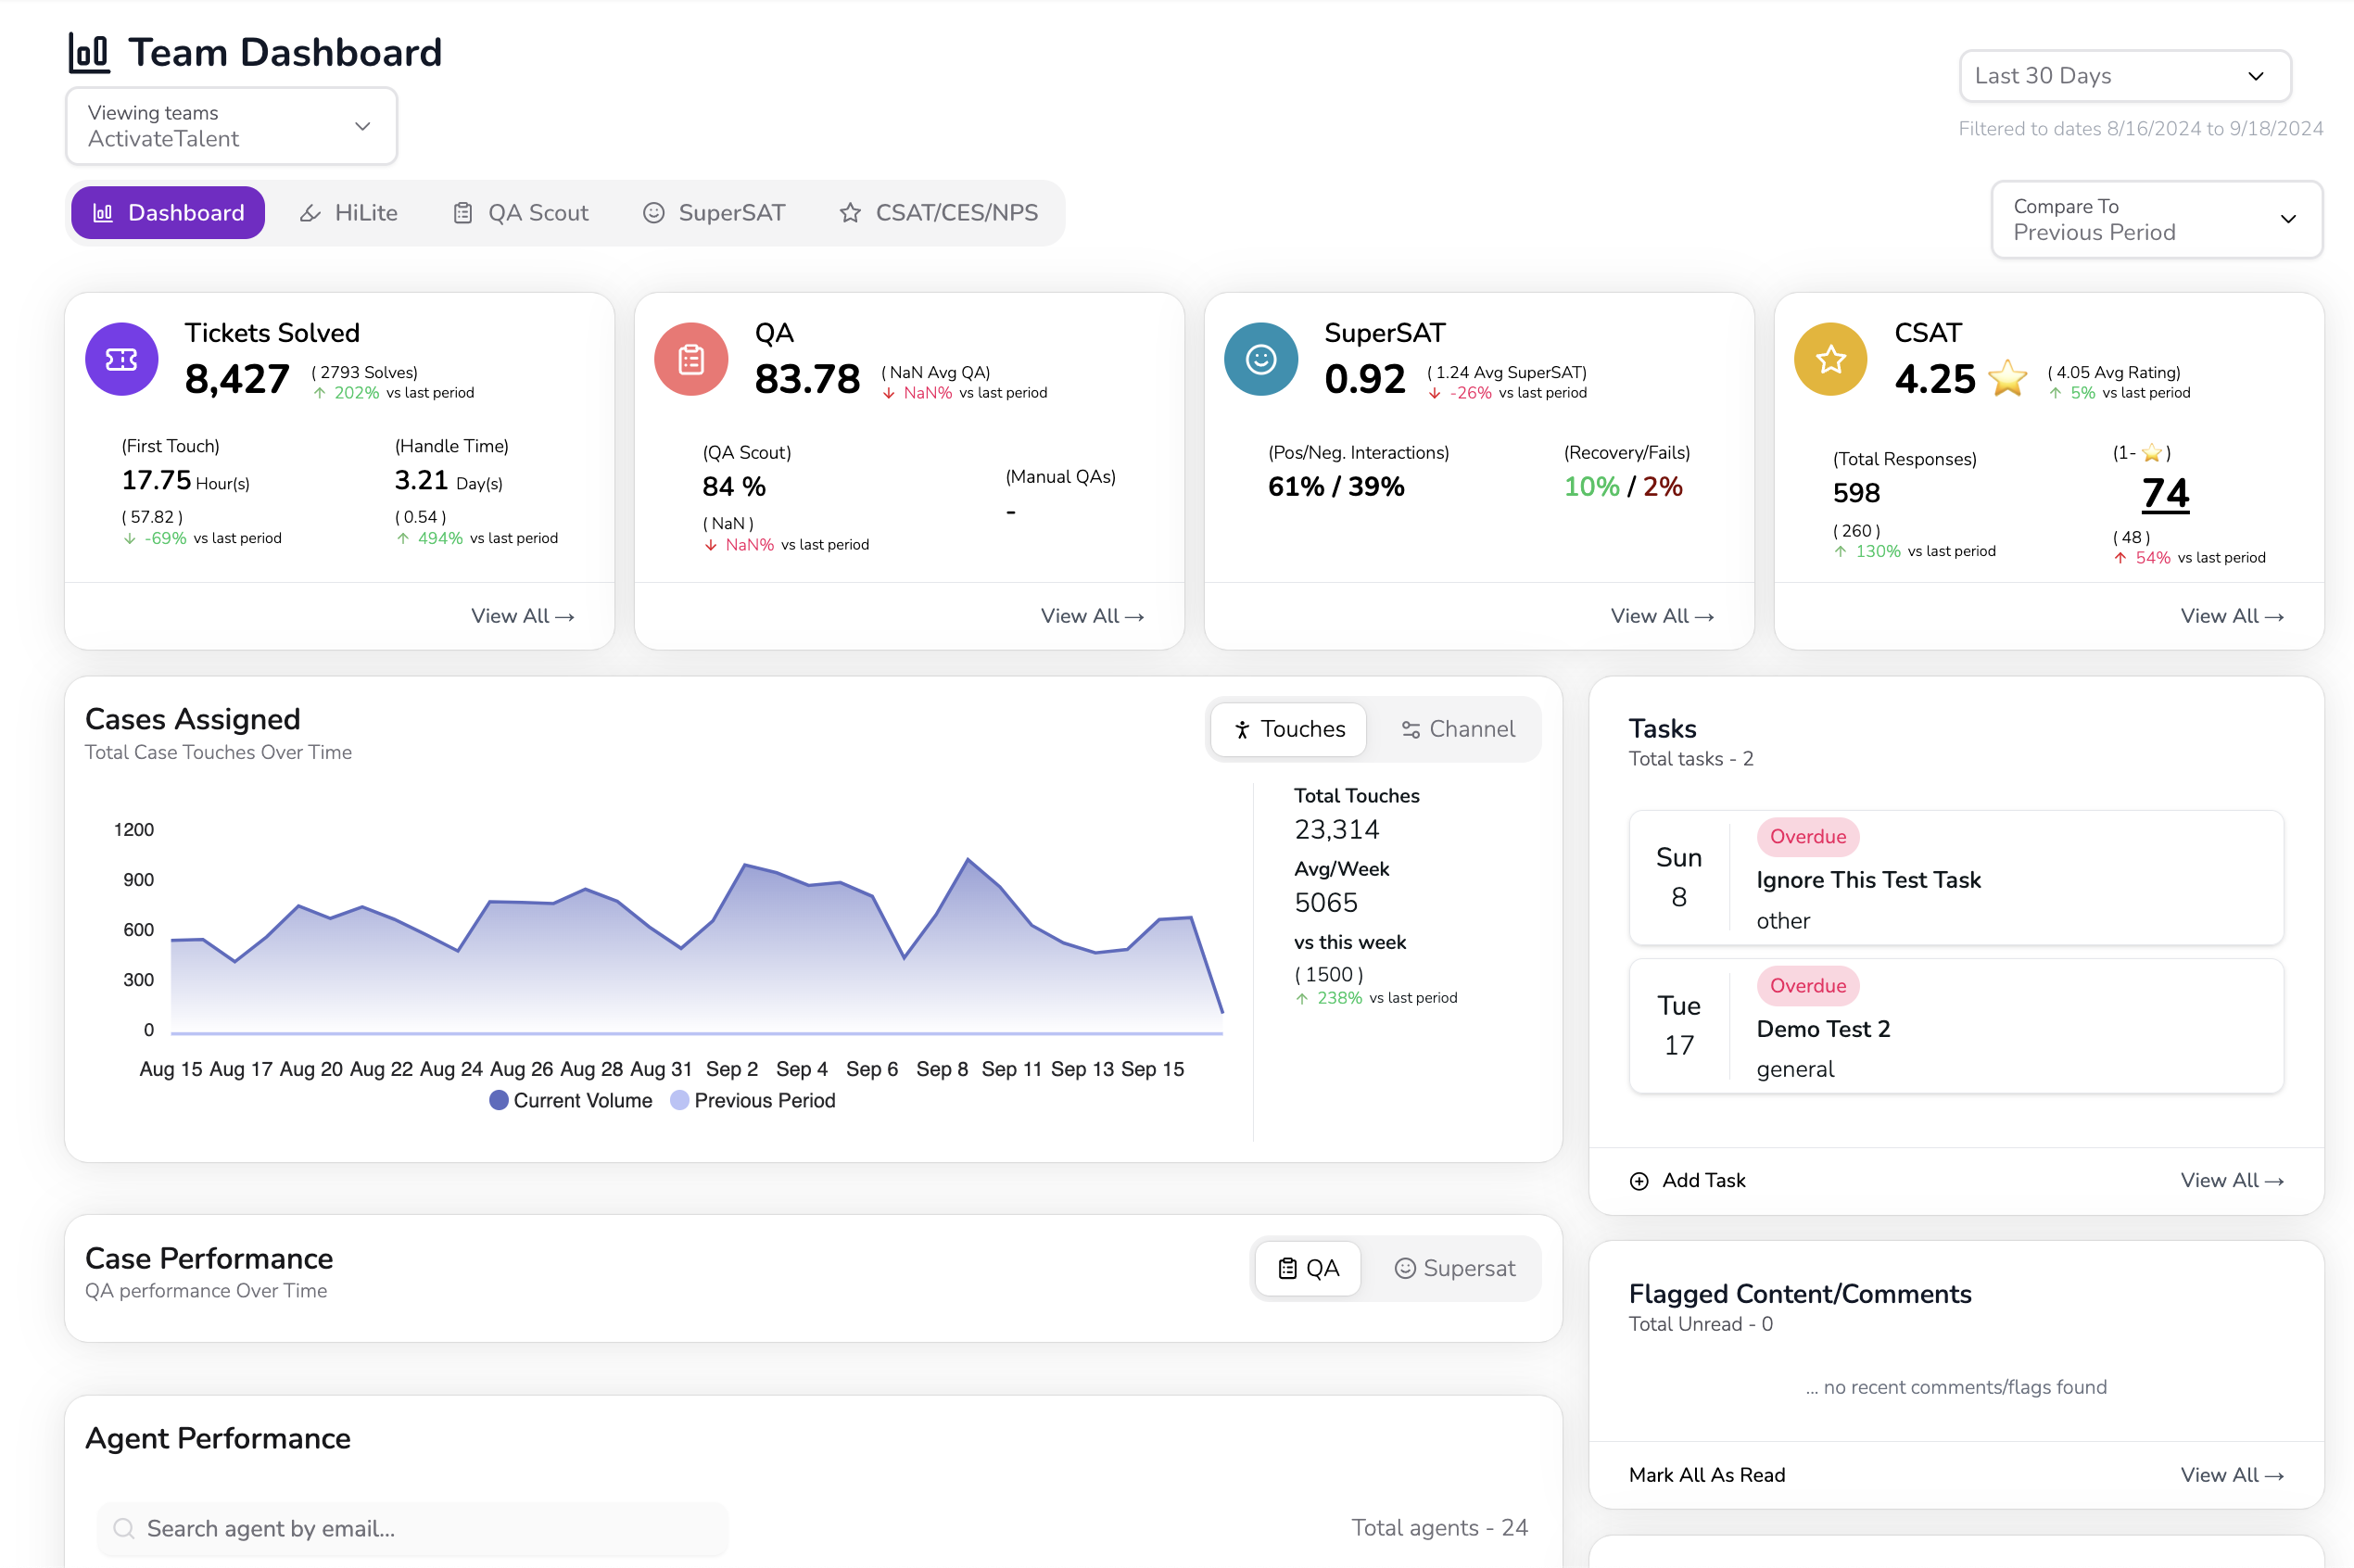
Task: Click the gold star beside 4.25 rating
Action: pyautogui.click(x=2006, y=379)
